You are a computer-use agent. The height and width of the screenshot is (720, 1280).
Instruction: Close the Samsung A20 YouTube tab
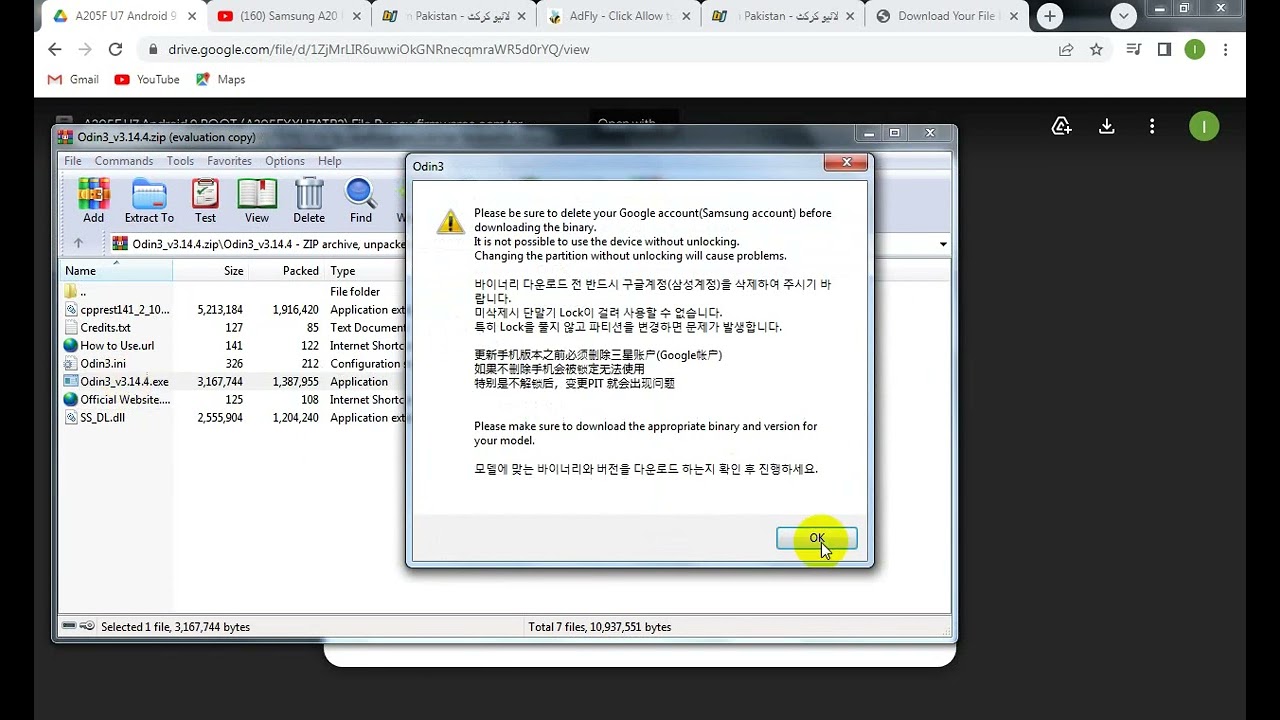point(357,16)
